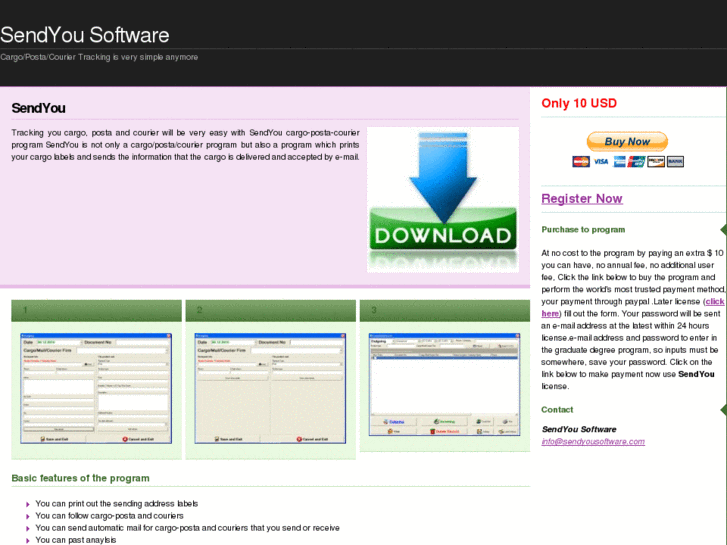Screen dimensions: 727x545
Task: Click the UnionPay card icon
Action: coord(636,161)
